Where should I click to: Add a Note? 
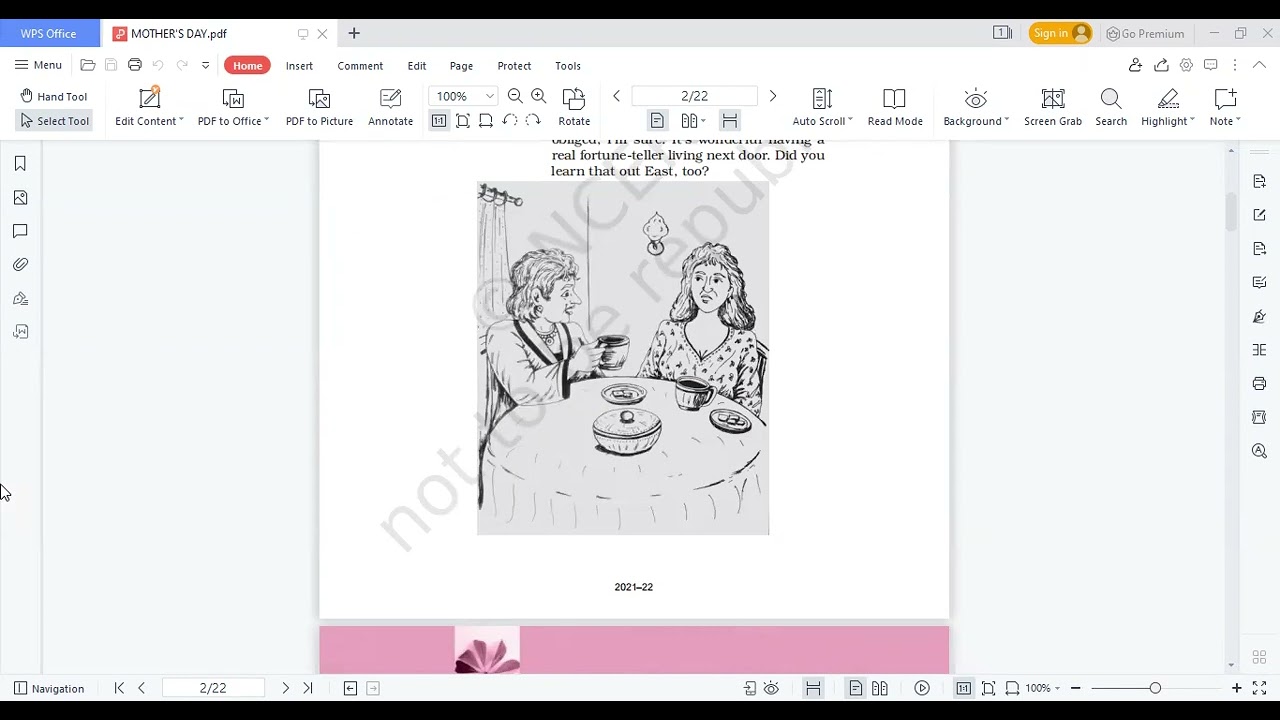[x=1225, y=107]
